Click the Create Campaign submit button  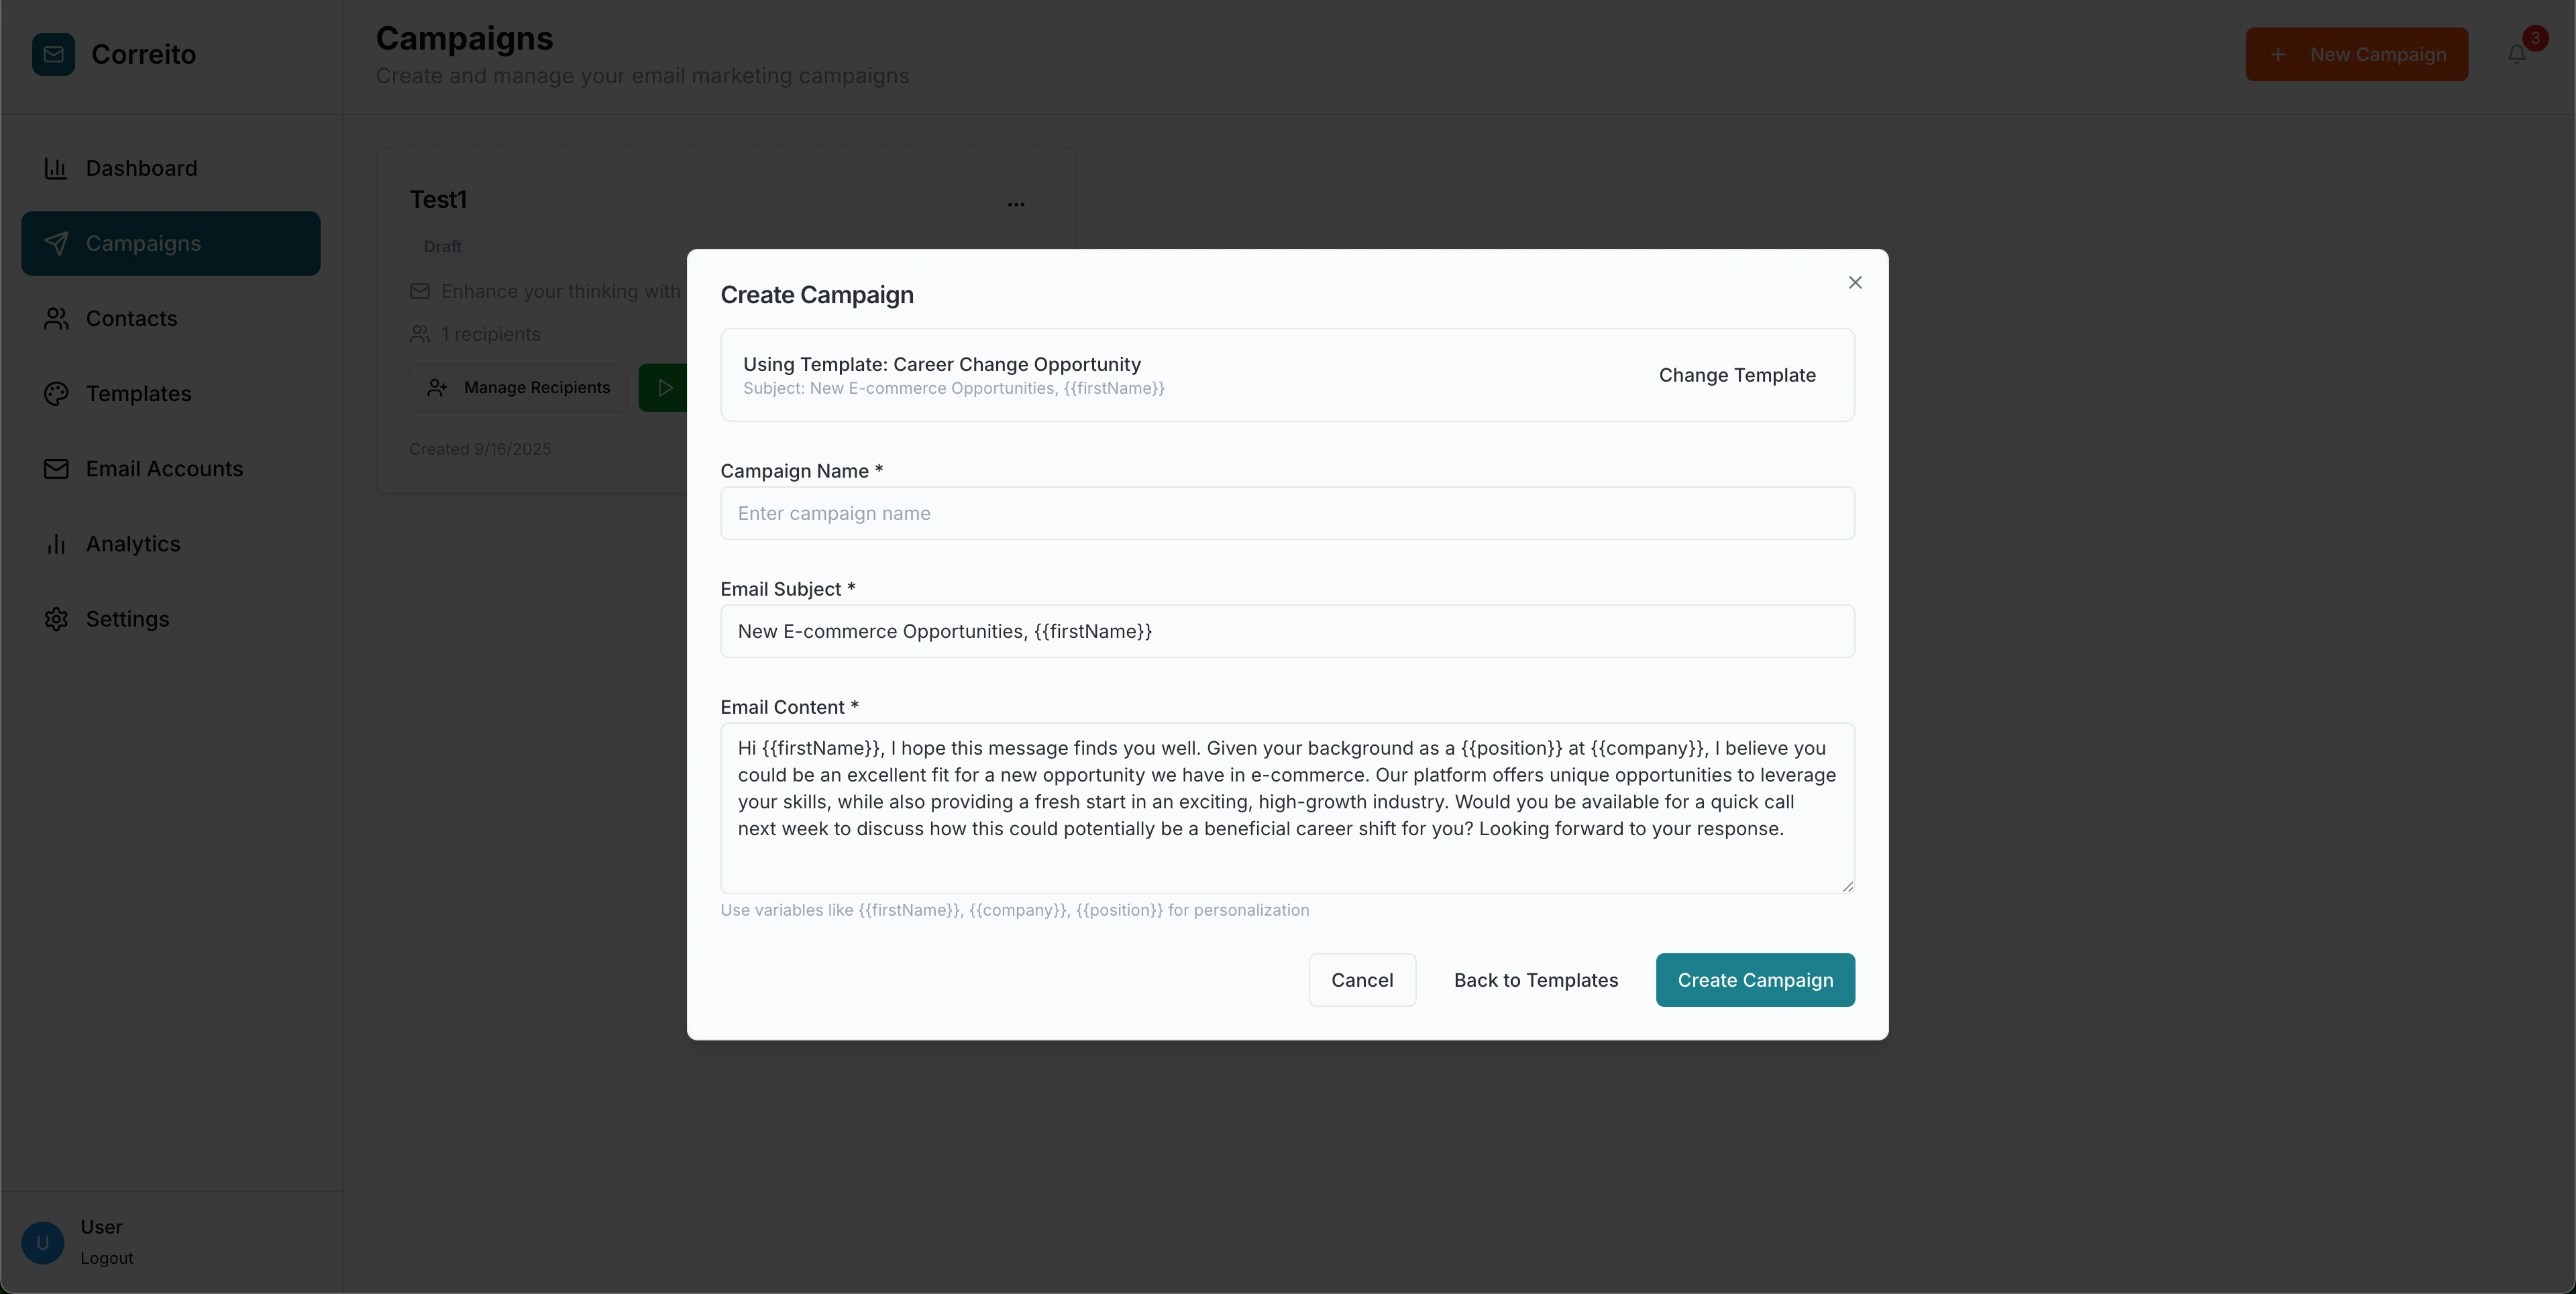coord(1754,980)
